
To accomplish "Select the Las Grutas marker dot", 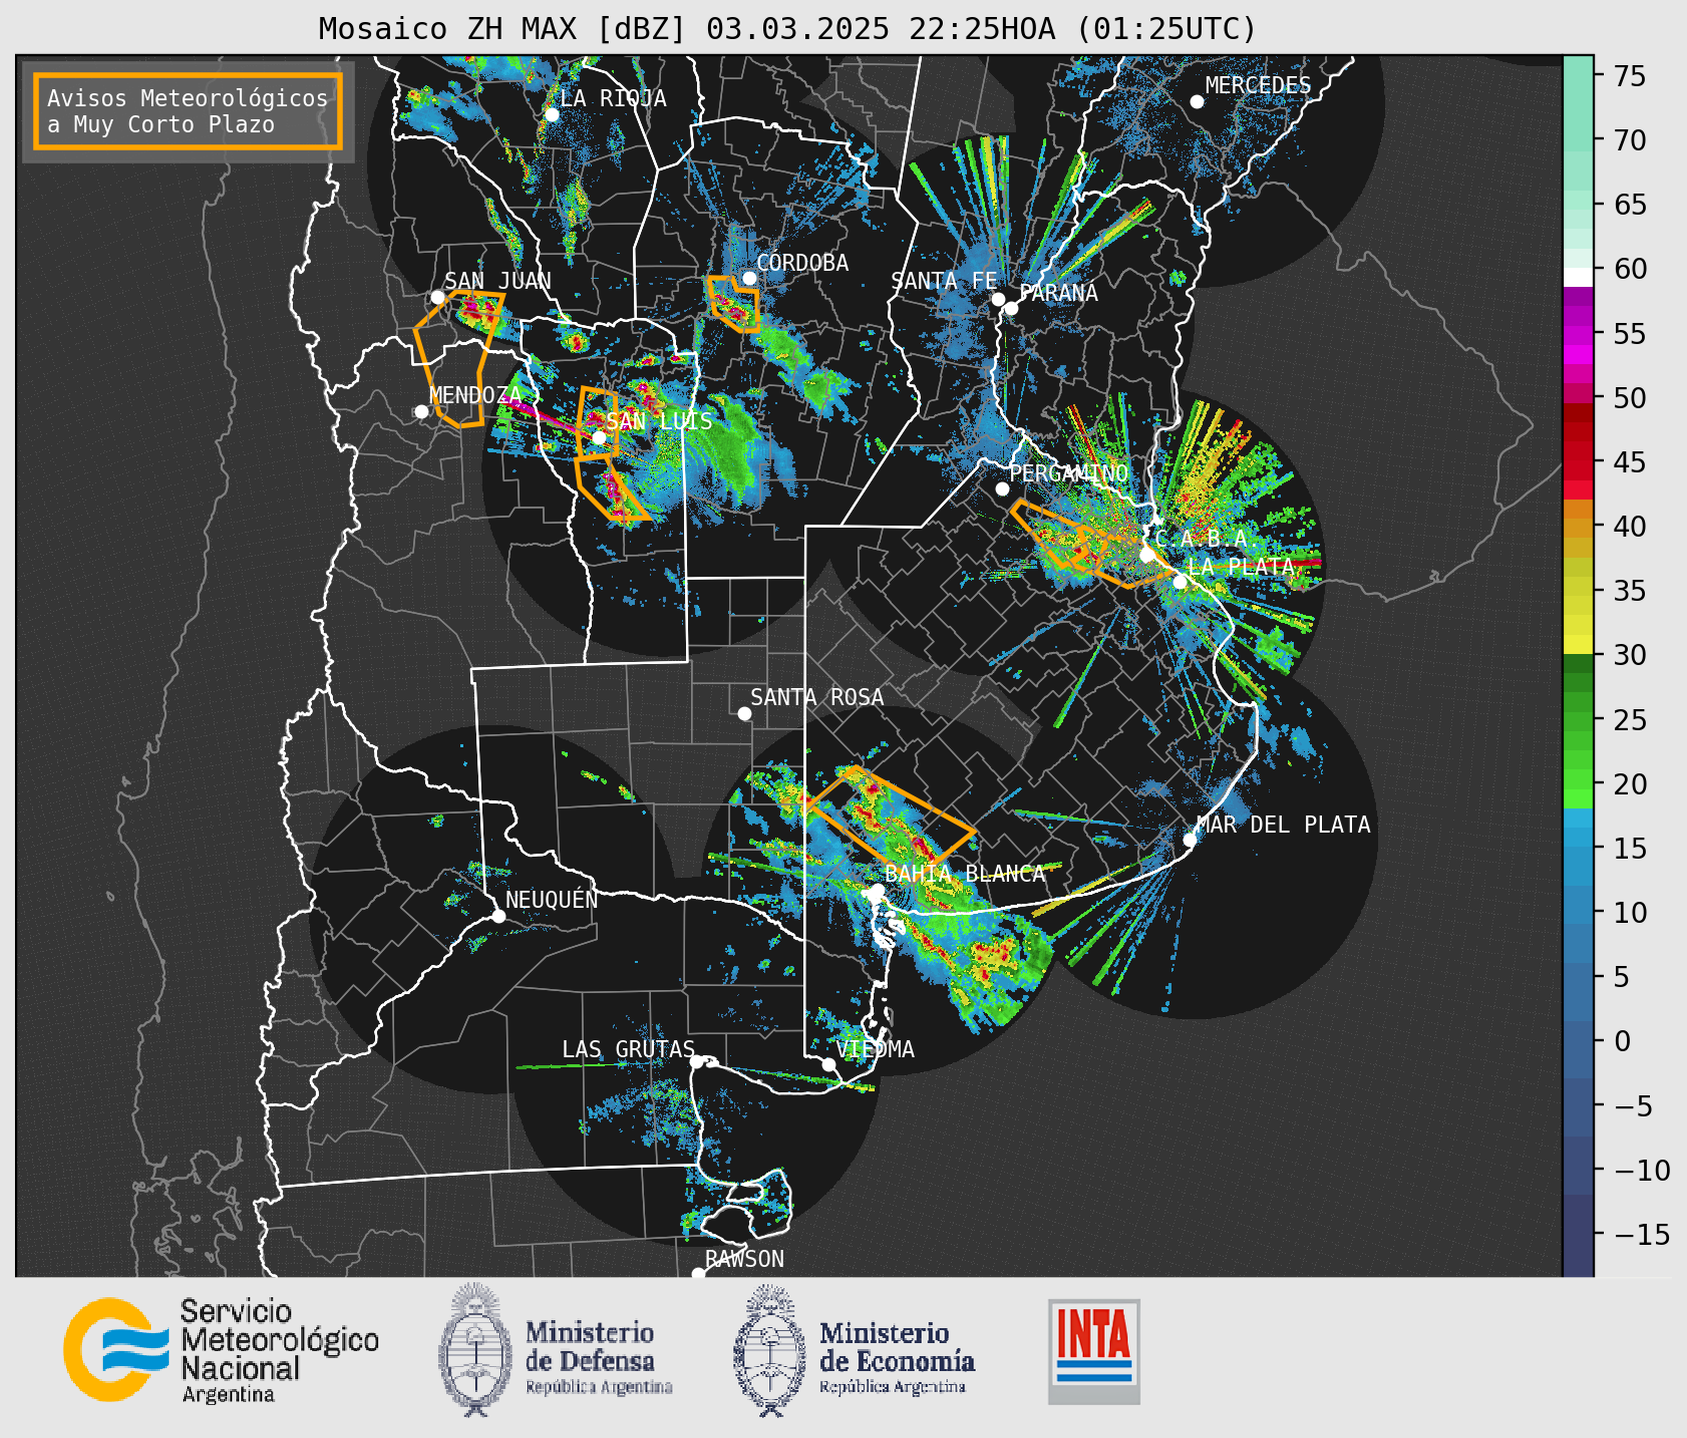I will coord(697,1062).
